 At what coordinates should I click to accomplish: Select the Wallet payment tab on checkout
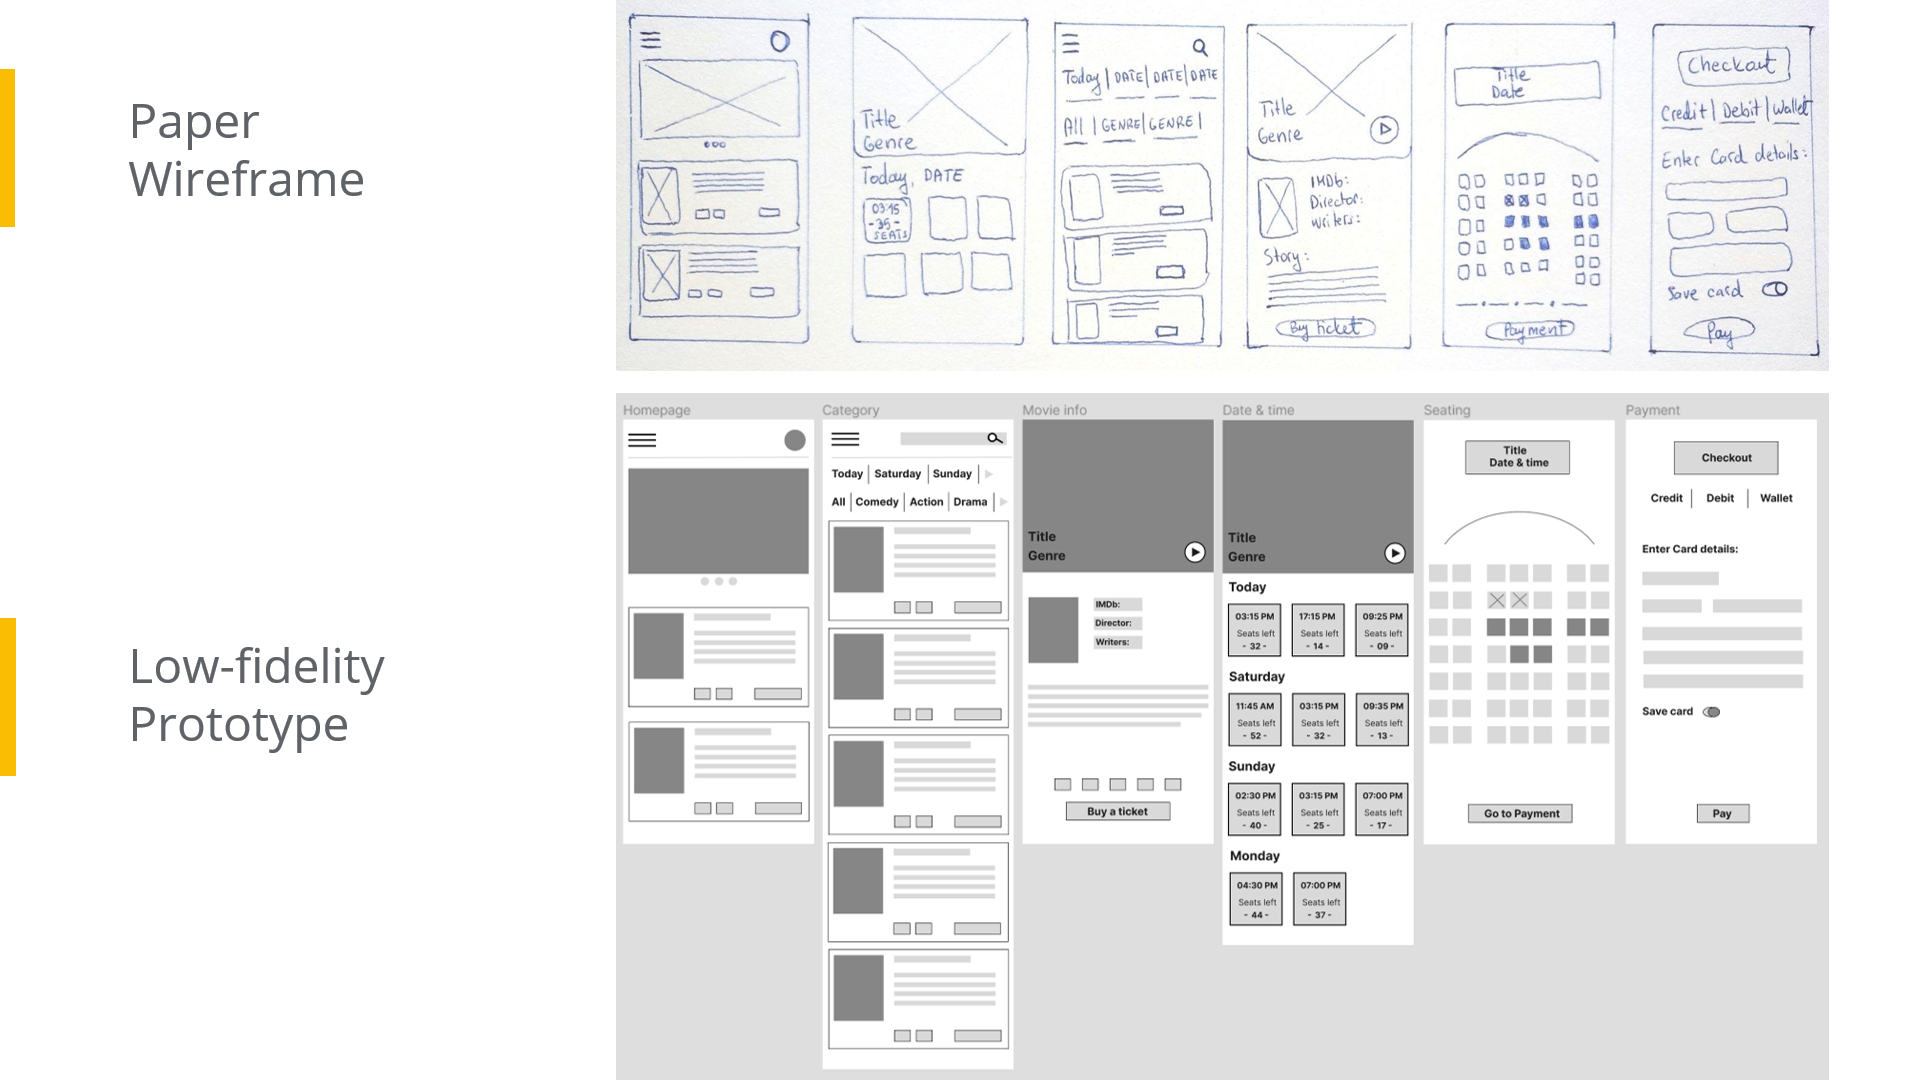[1778, 497]
